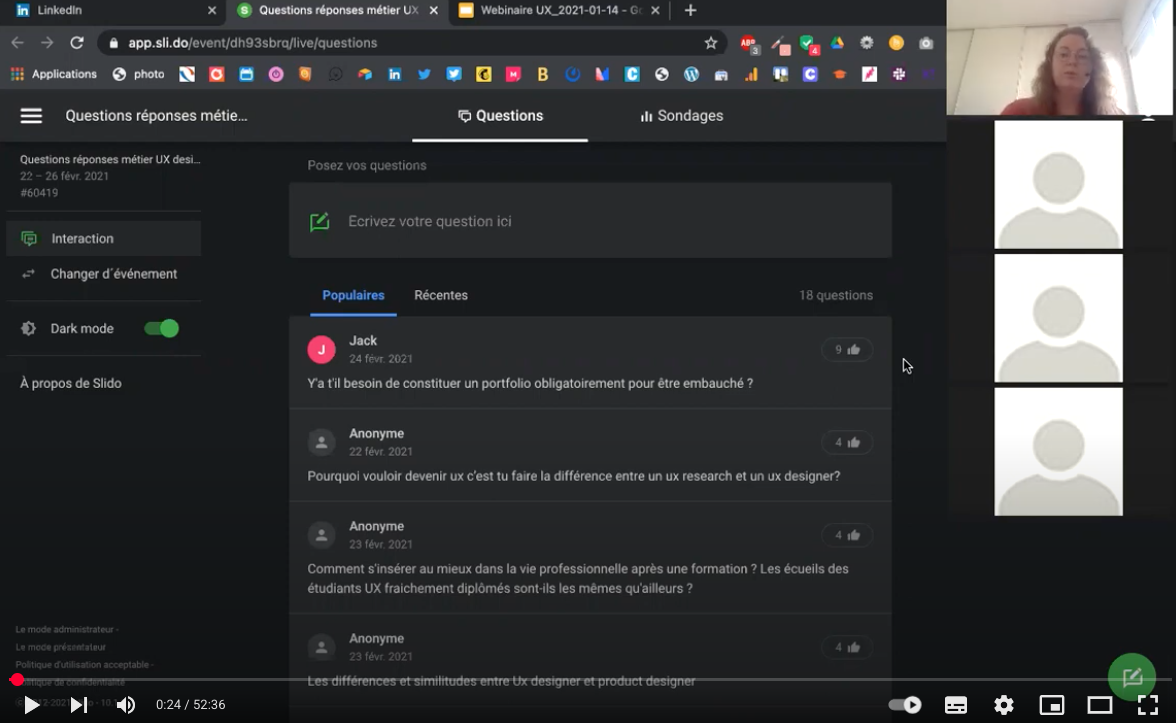
Task: Open the Google Drive extension icon
Action: 837,43
